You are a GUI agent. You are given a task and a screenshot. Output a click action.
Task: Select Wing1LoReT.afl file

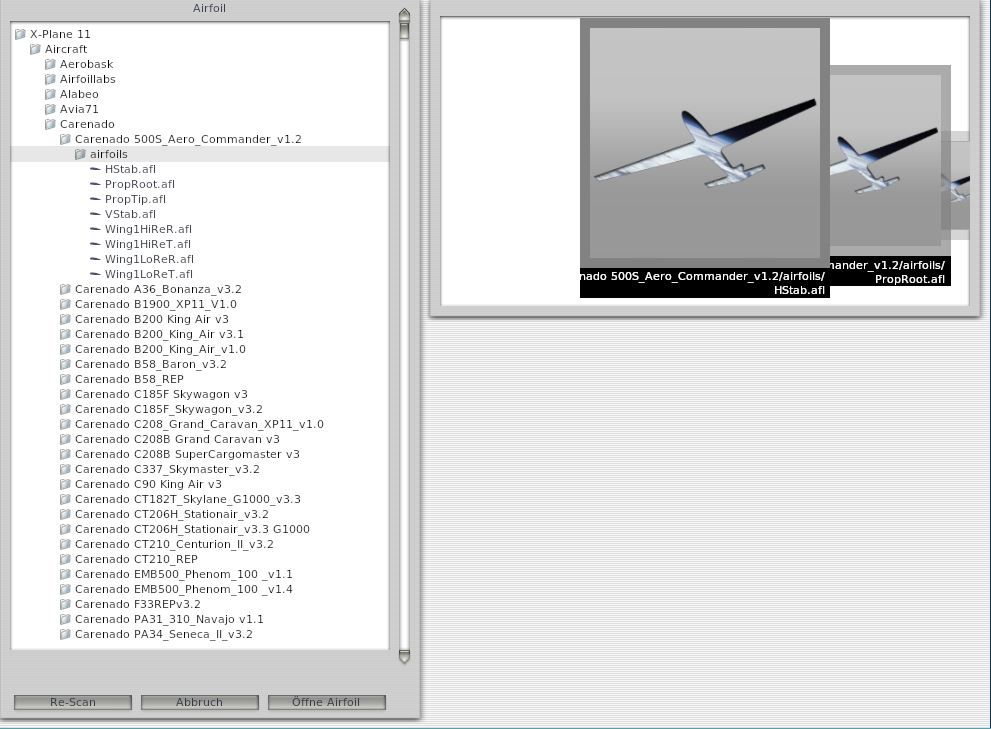point(148,274)
